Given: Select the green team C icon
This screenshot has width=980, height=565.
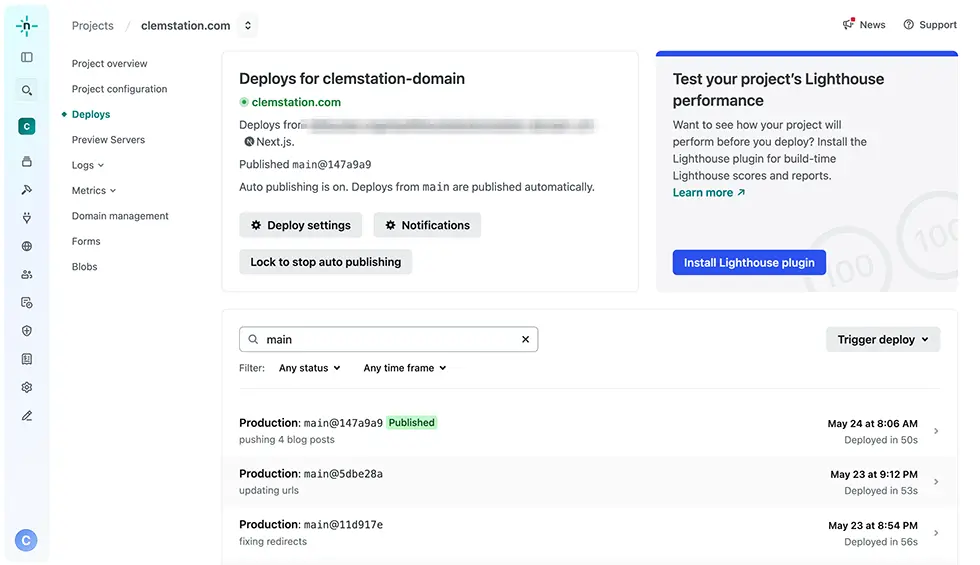Looking at the screenshot, I should pos(27,126).
